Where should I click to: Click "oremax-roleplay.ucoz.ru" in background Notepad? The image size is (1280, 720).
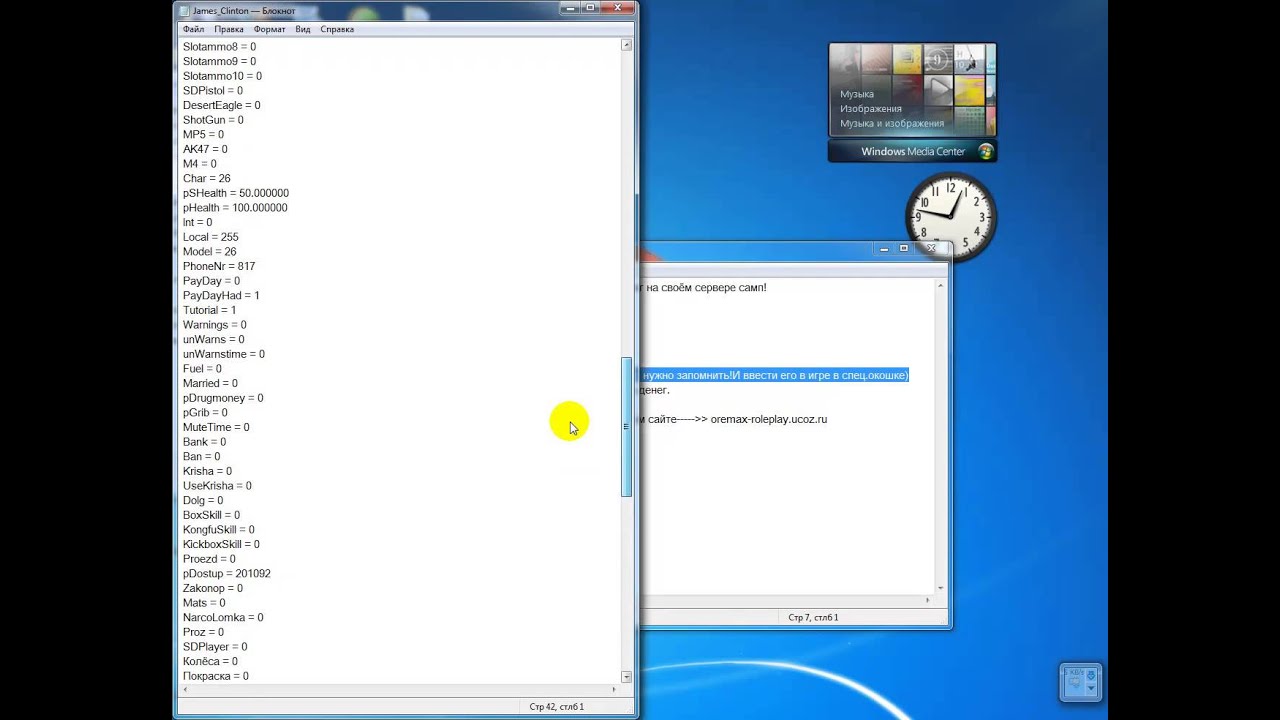click(769, 420)
